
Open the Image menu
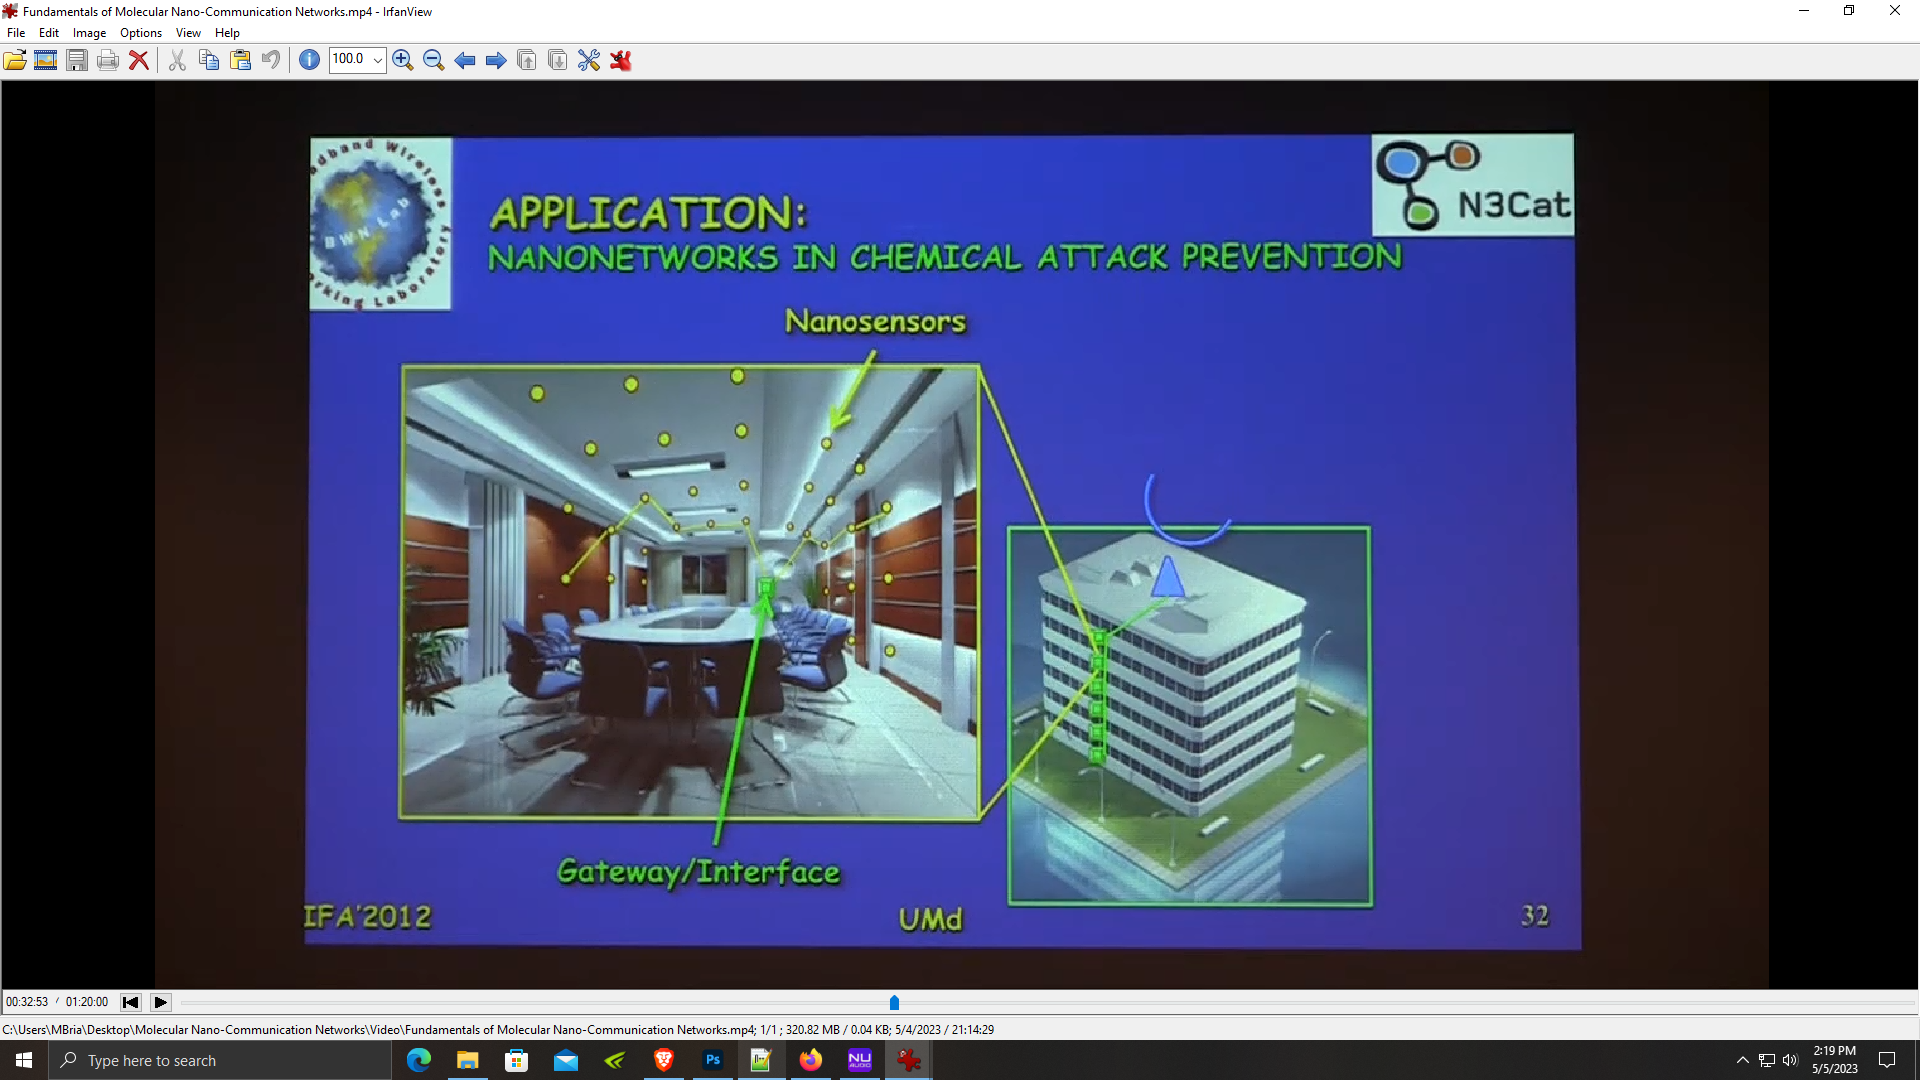[x=89, y=33]
